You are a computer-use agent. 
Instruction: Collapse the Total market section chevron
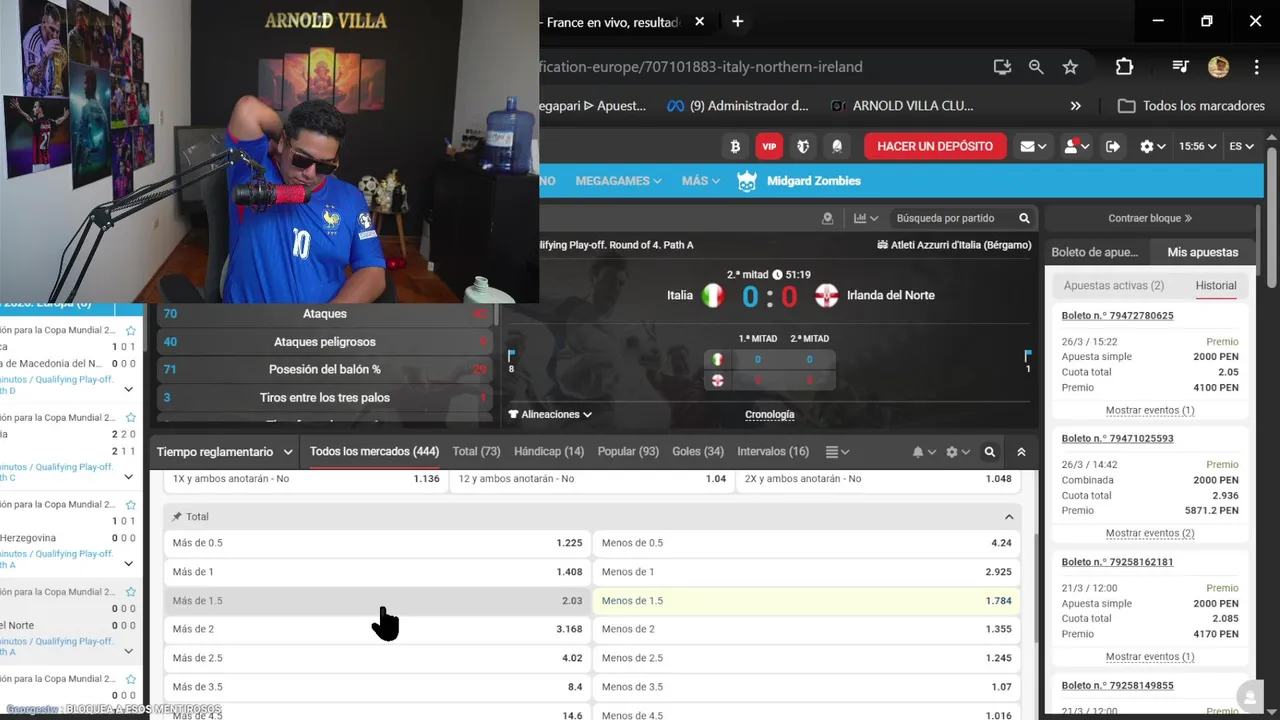(1009, 517)
